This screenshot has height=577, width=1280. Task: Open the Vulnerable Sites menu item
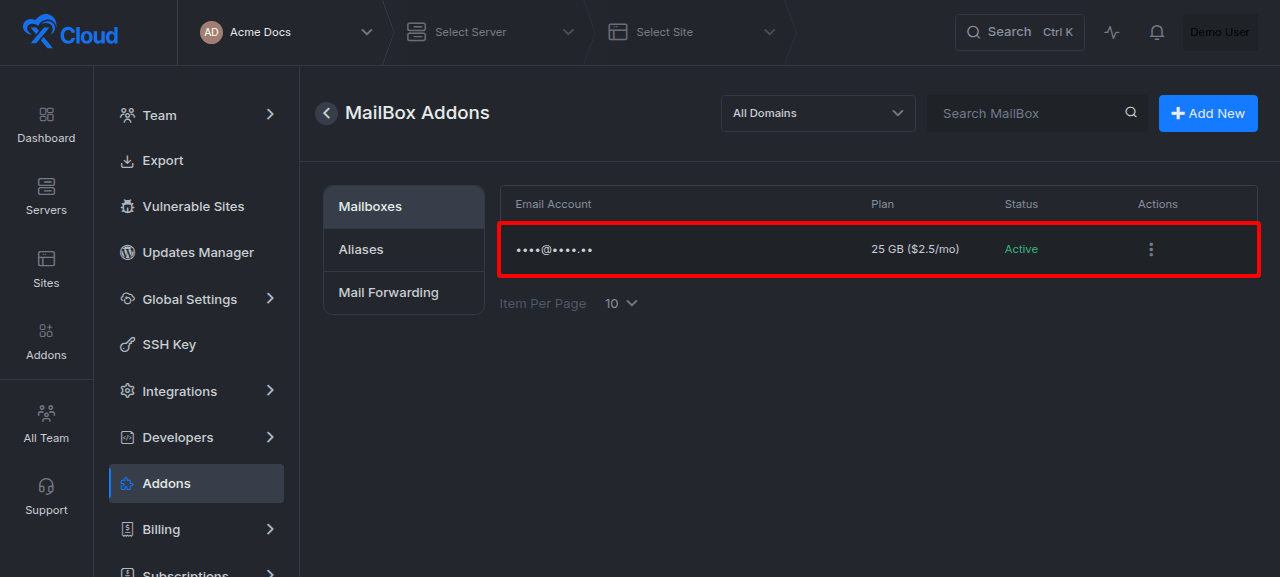pyautogui.click(x=197, y=207)
